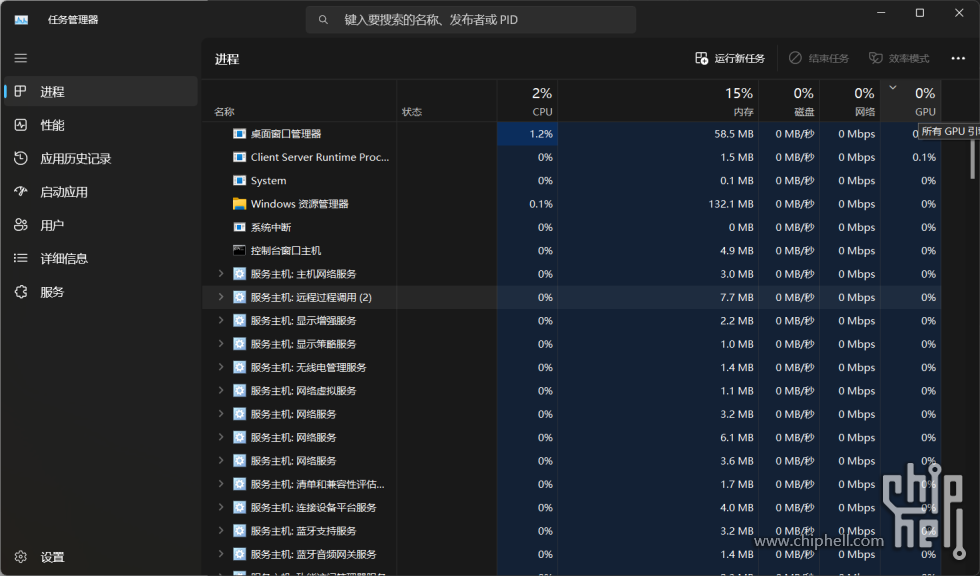Click the search box for name, publisher or PID
Screen dimensions: 980x576
(x=471, y=20)
